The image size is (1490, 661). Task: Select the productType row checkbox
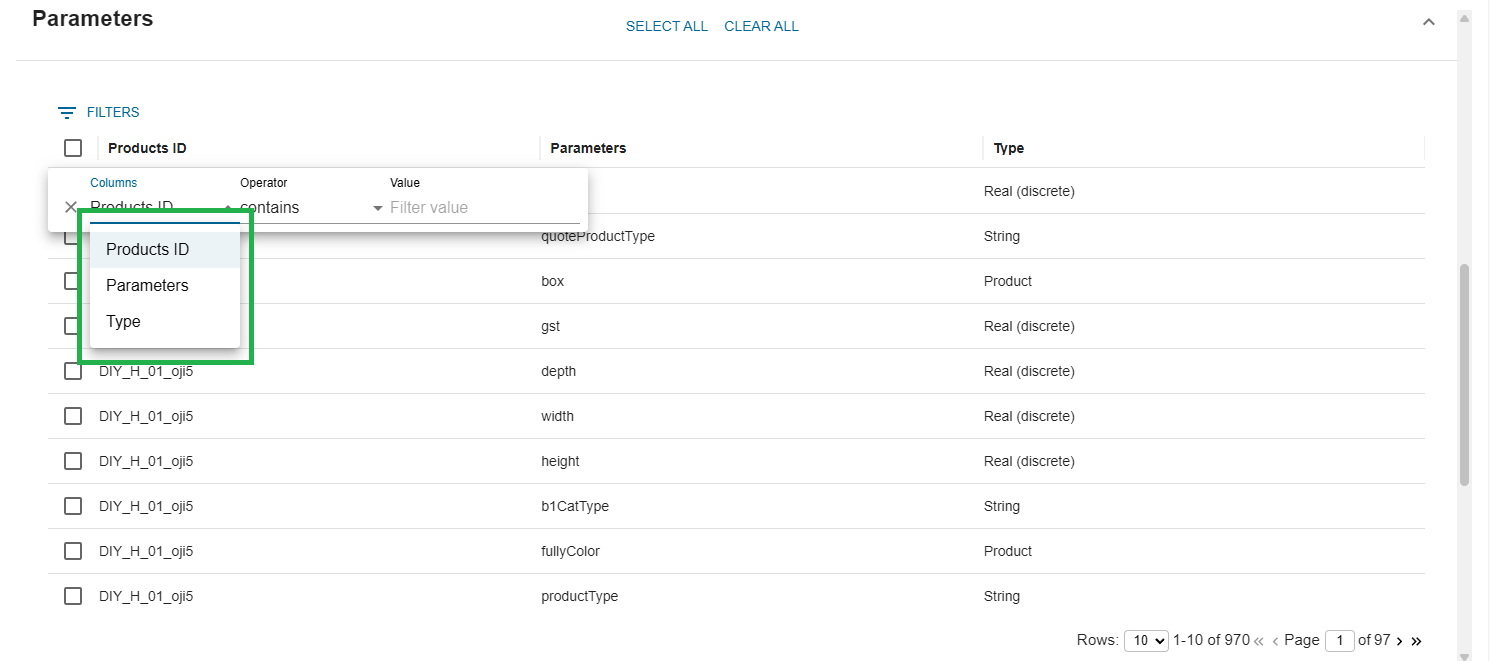click(73, 596)
